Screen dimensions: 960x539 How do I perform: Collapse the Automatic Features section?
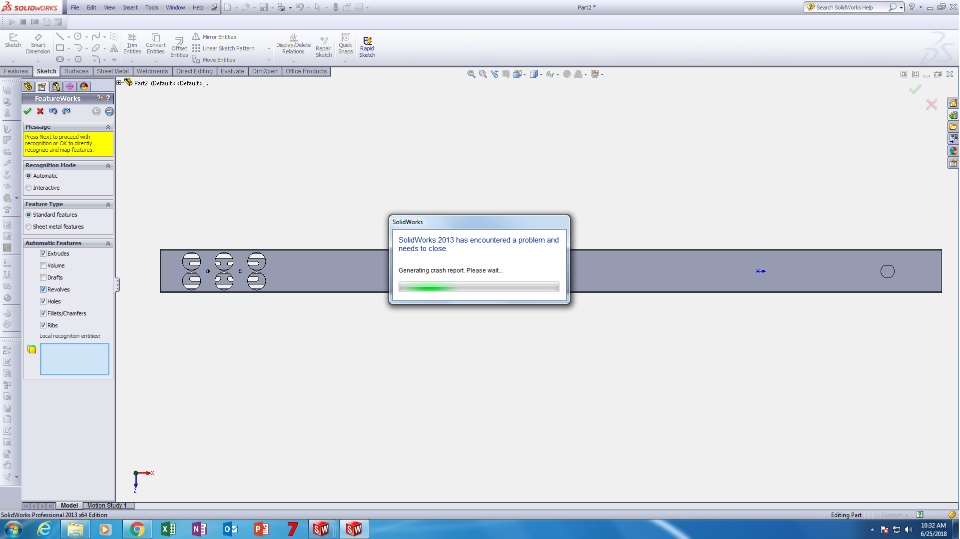click(x=108, y=244)
